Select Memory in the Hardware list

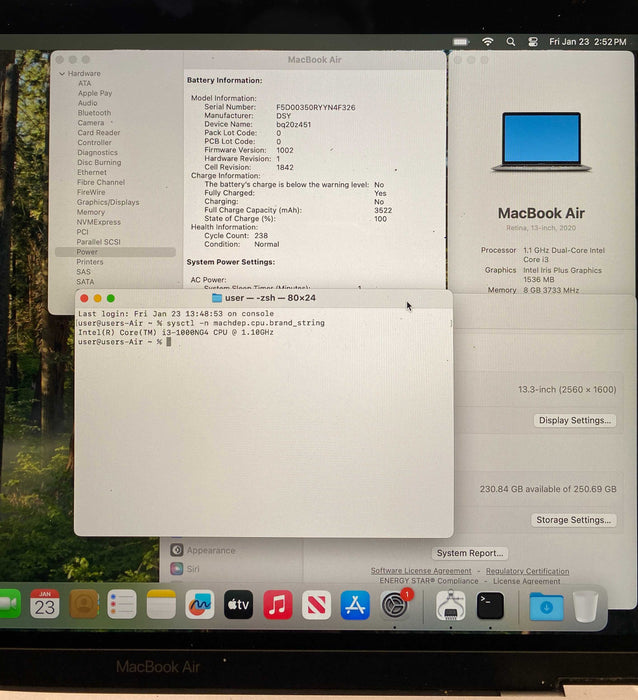[x=91, y=212]
